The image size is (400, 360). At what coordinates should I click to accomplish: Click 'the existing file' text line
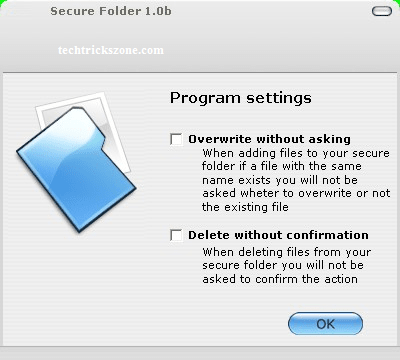tap(245, 207)
